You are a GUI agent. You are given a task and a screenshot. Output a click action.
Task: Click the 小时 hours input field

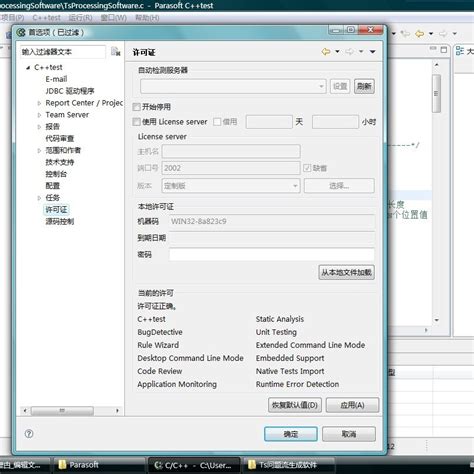335,122
